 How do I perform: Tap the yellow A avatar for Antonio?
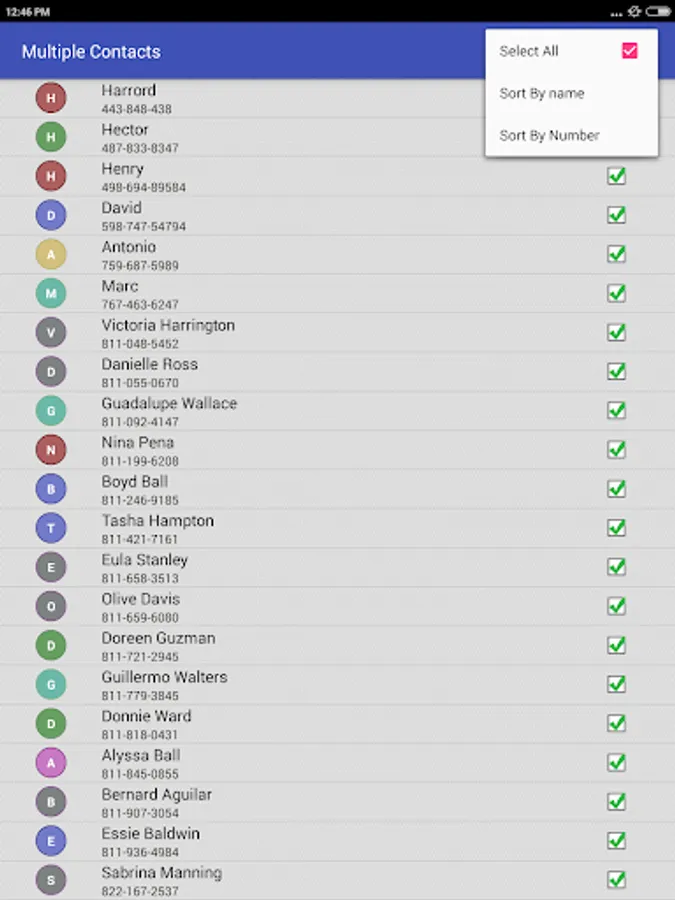[51, 254]
